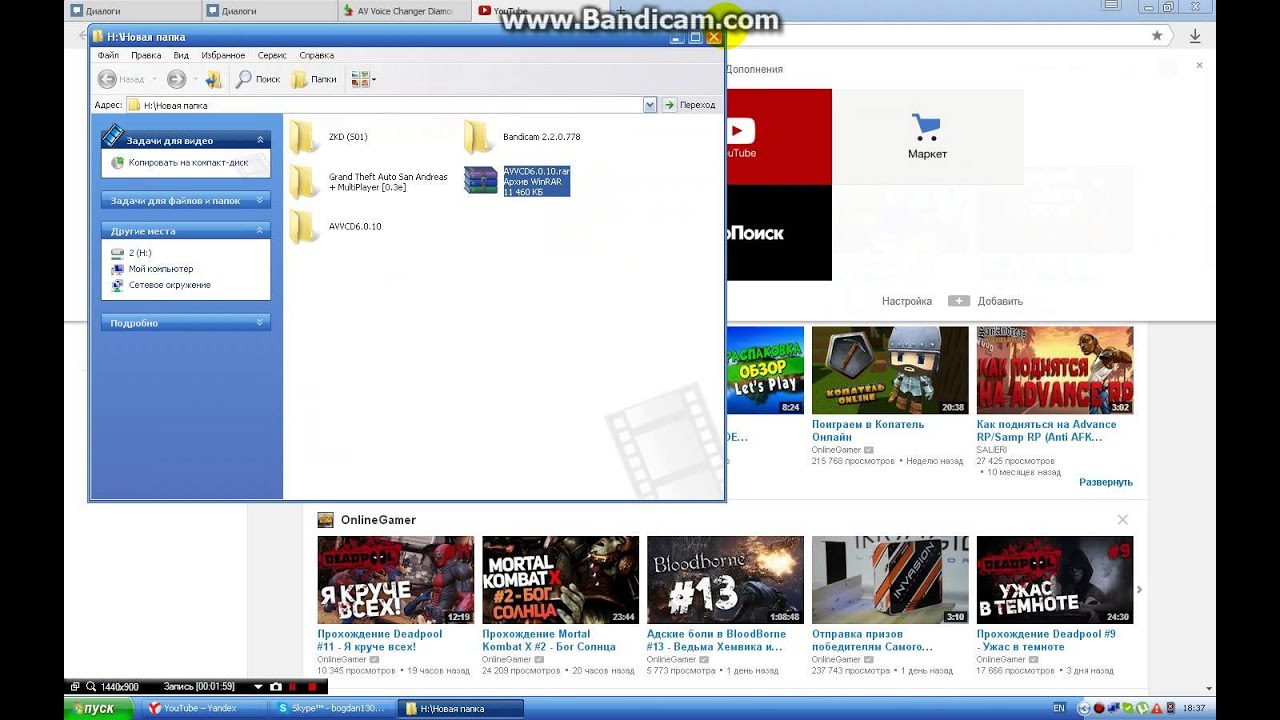Collapse the Другие места panel

click(x=260, y=231)
